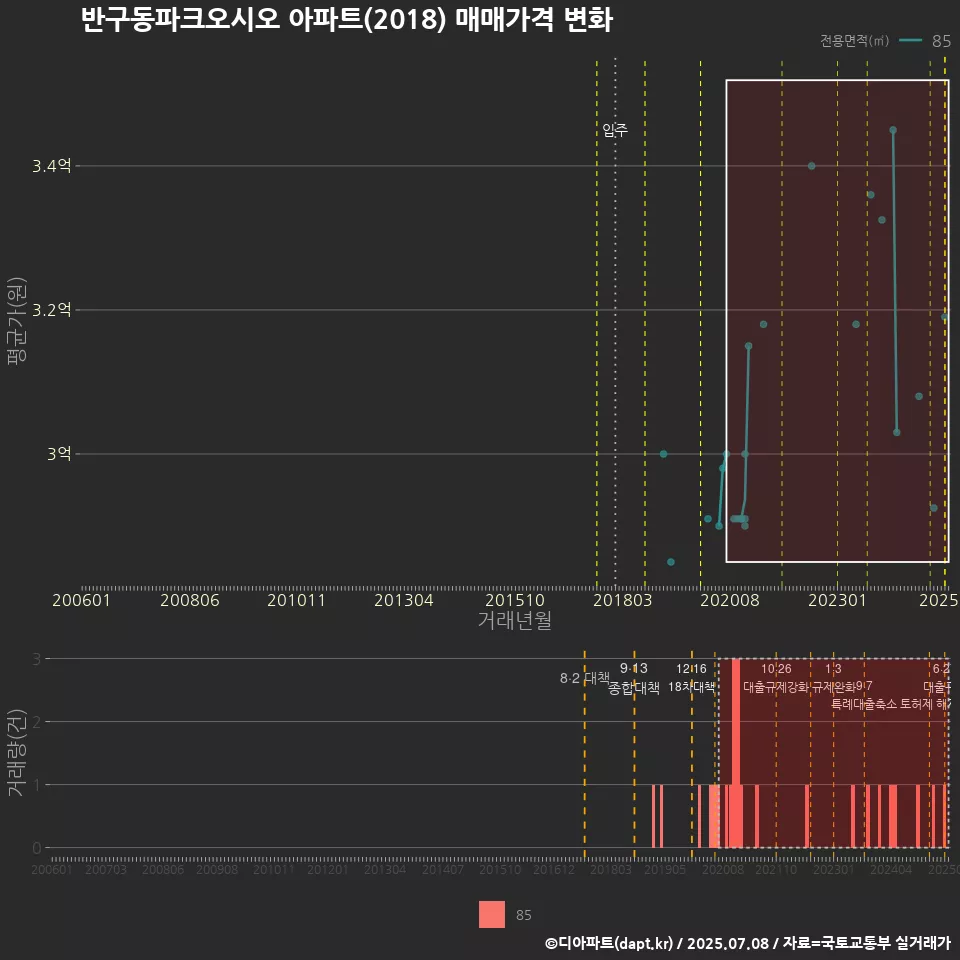
Task: Click the red 85 swatch in bottom legend
Action: (x=492, y=914)
